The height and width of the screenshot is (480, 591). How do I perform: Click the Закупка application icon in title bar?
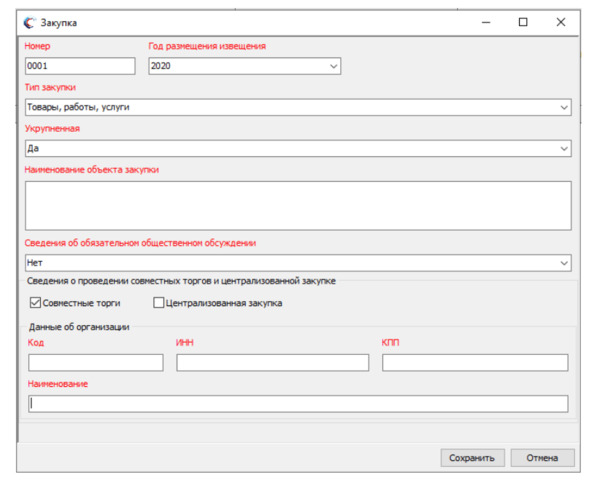(x=29, y=23)
